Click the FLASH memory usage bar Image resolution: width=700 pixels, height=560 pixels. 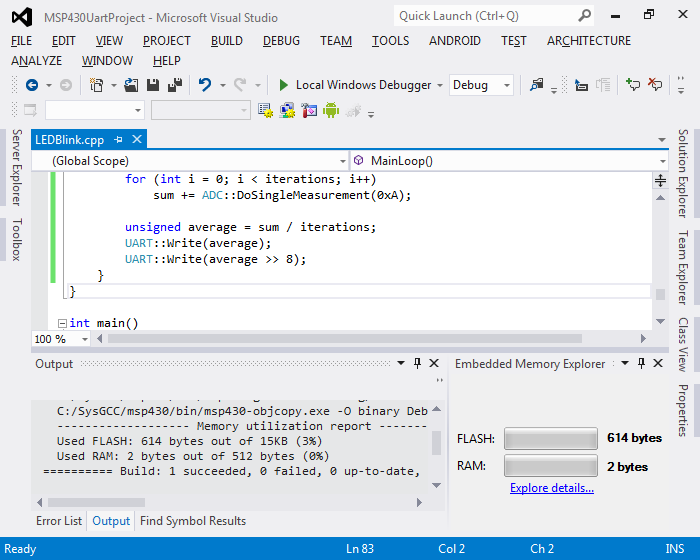550,438
